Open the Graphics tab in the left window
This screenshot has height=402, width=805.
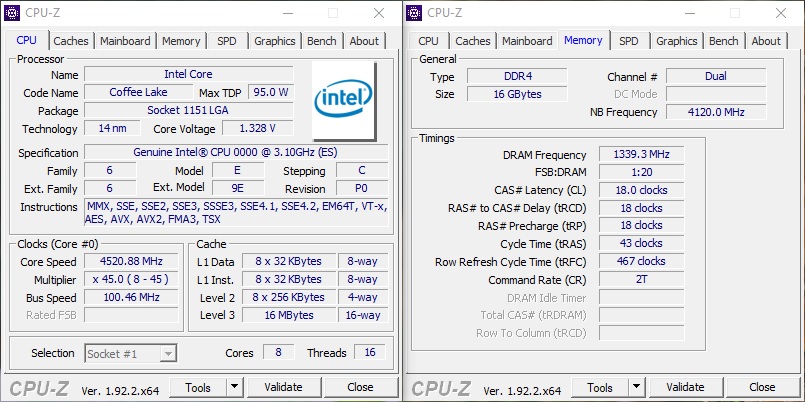click(275, 41)
